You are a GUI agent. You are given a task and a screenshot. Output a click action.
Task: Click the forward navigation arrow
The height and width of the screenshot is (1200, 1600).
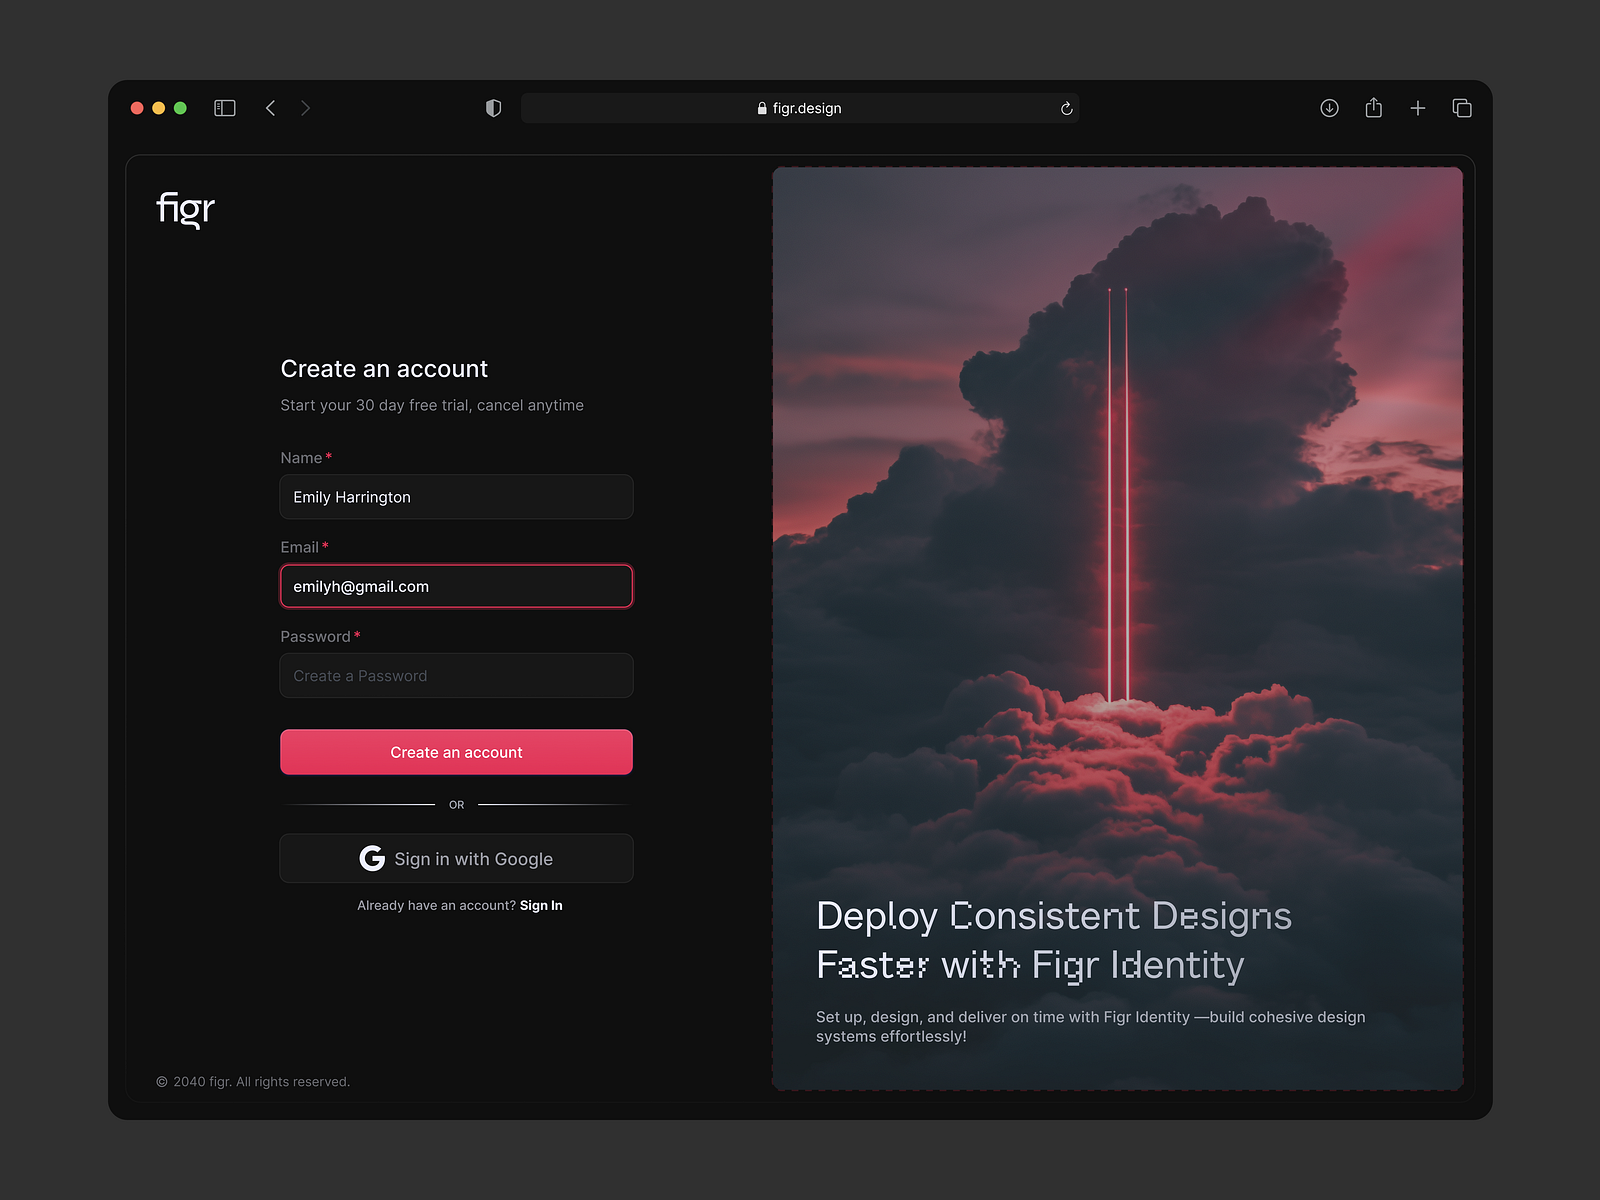(306, 107)
